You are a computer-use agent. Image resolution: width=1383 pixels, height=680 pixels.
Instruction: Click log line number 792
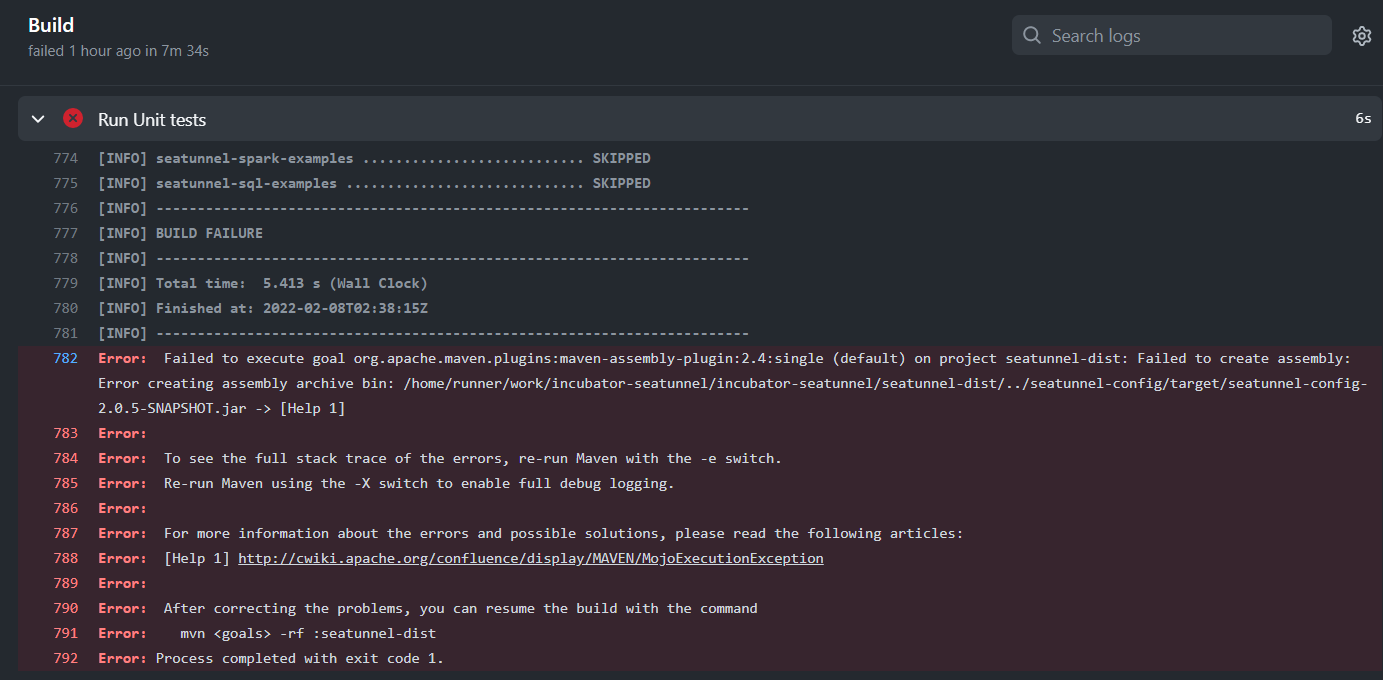66,658
